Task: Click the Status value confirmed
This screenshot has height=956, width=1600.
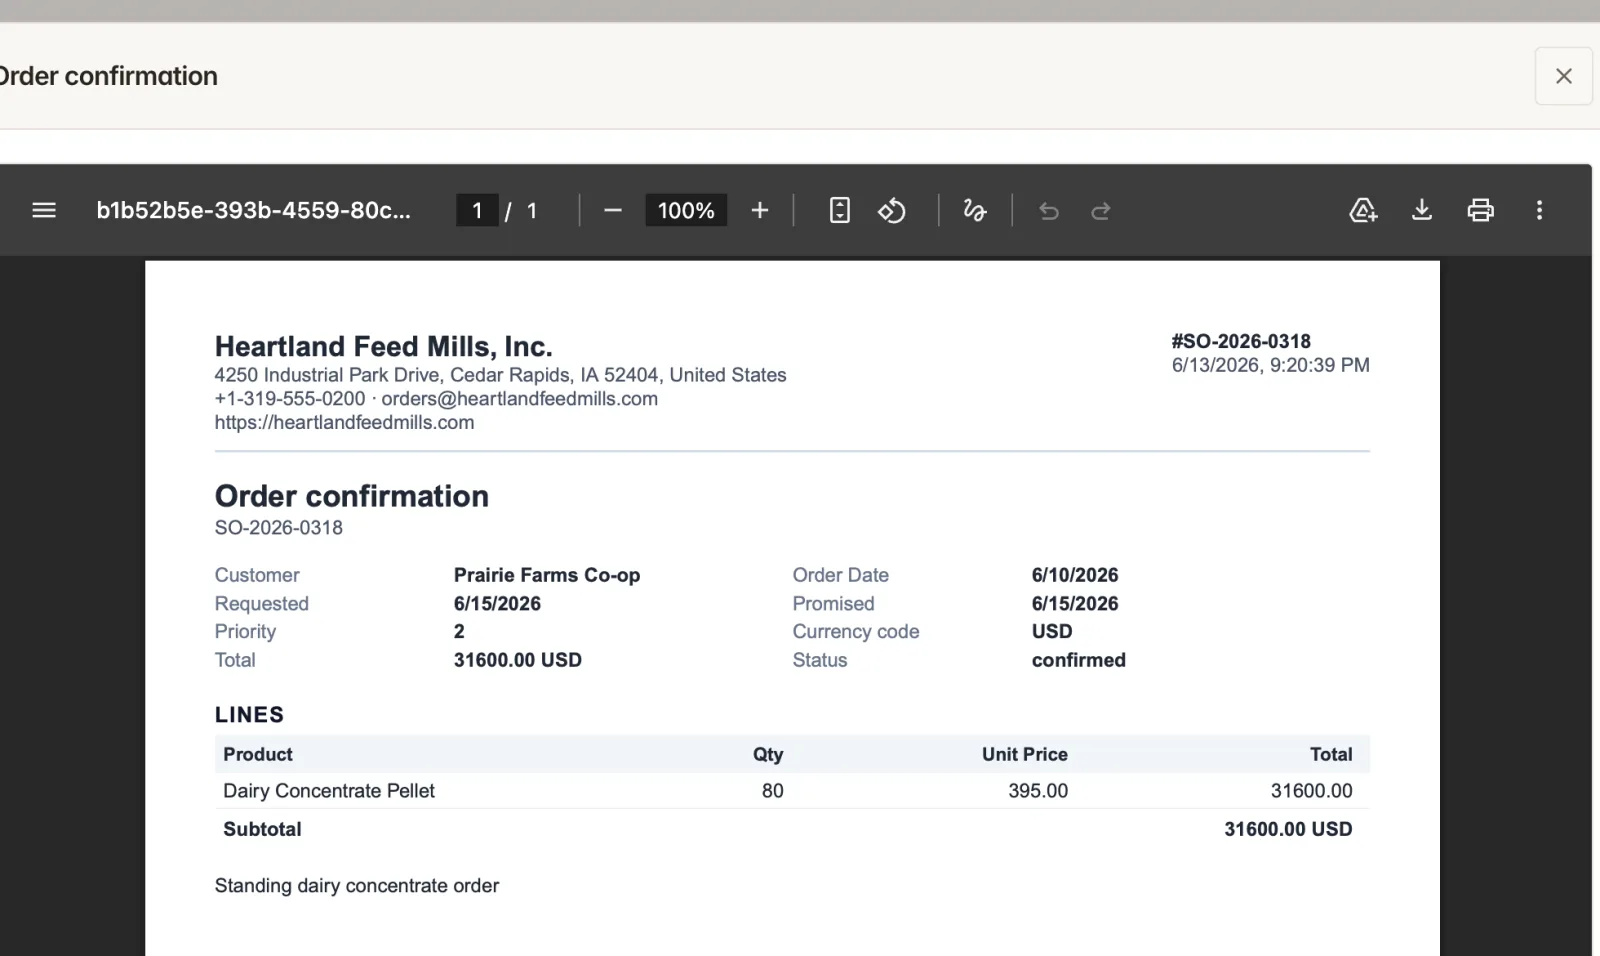Action: click(x=1079, y=660)
